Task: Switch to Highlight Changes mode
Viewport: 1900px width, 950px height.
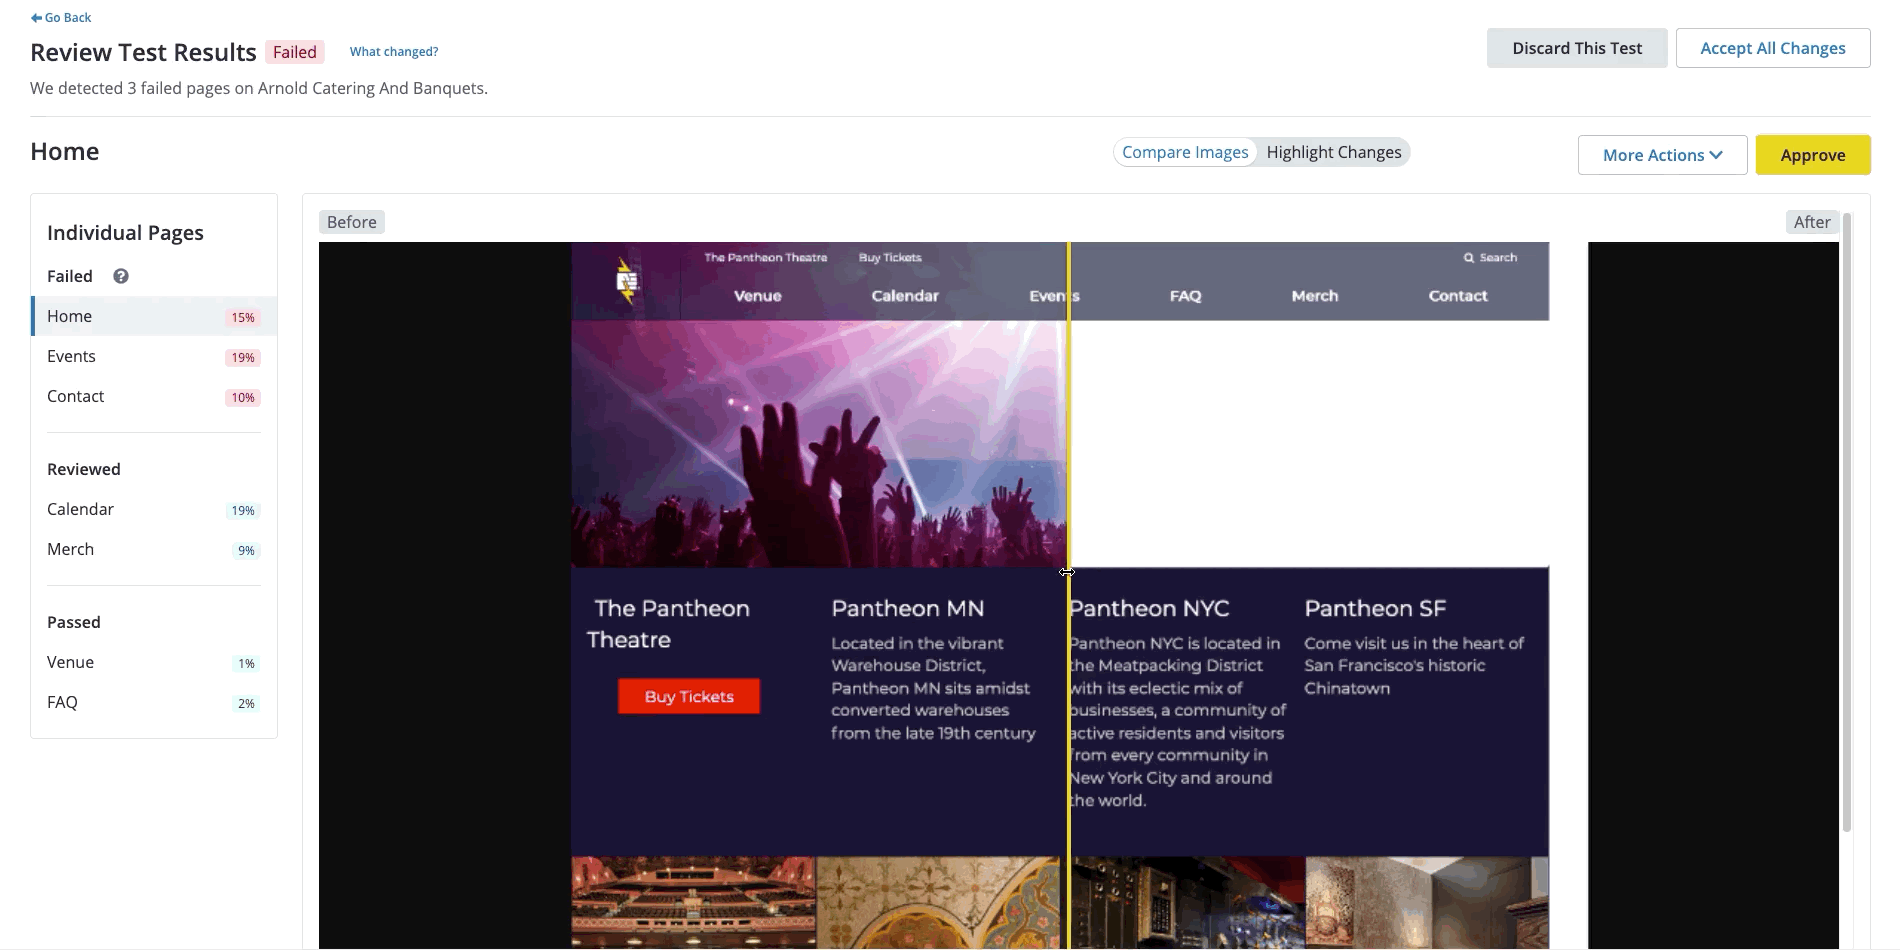Action: tap(1334, 152)
